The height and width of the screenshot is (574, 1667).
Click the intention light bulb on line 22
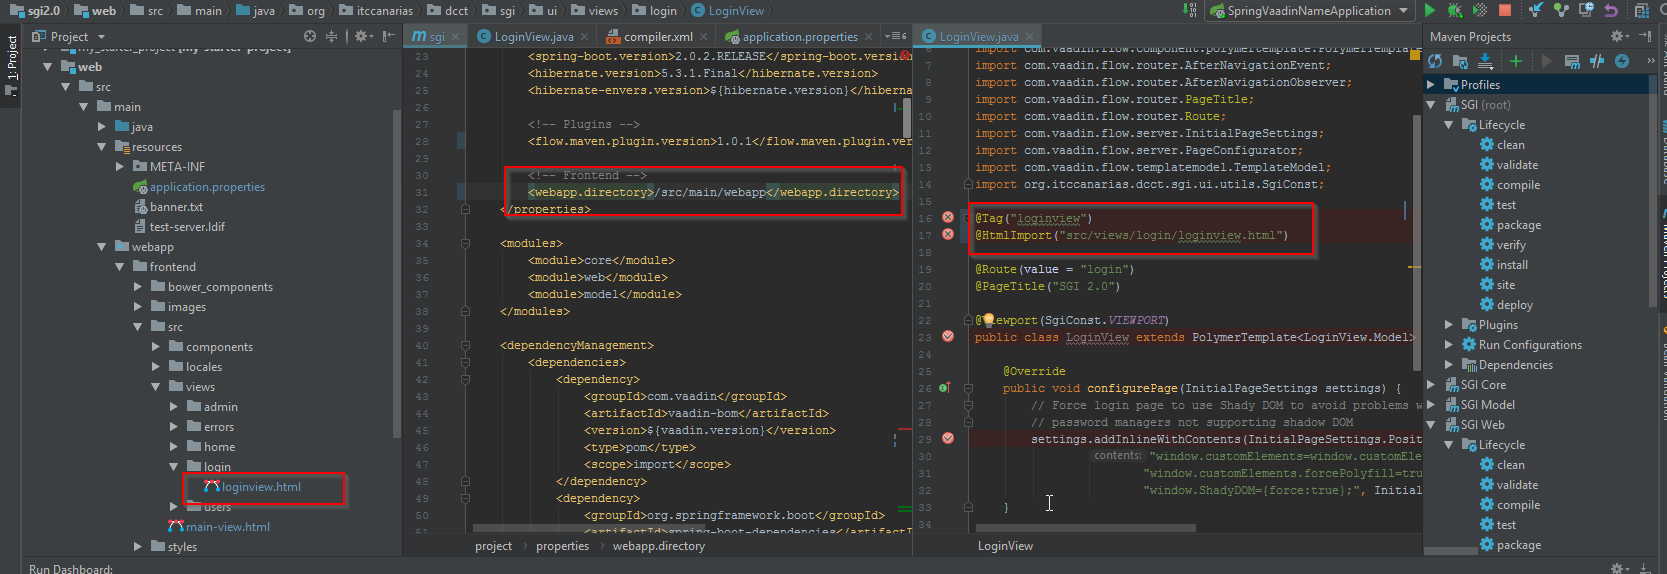tap(988, 320)
